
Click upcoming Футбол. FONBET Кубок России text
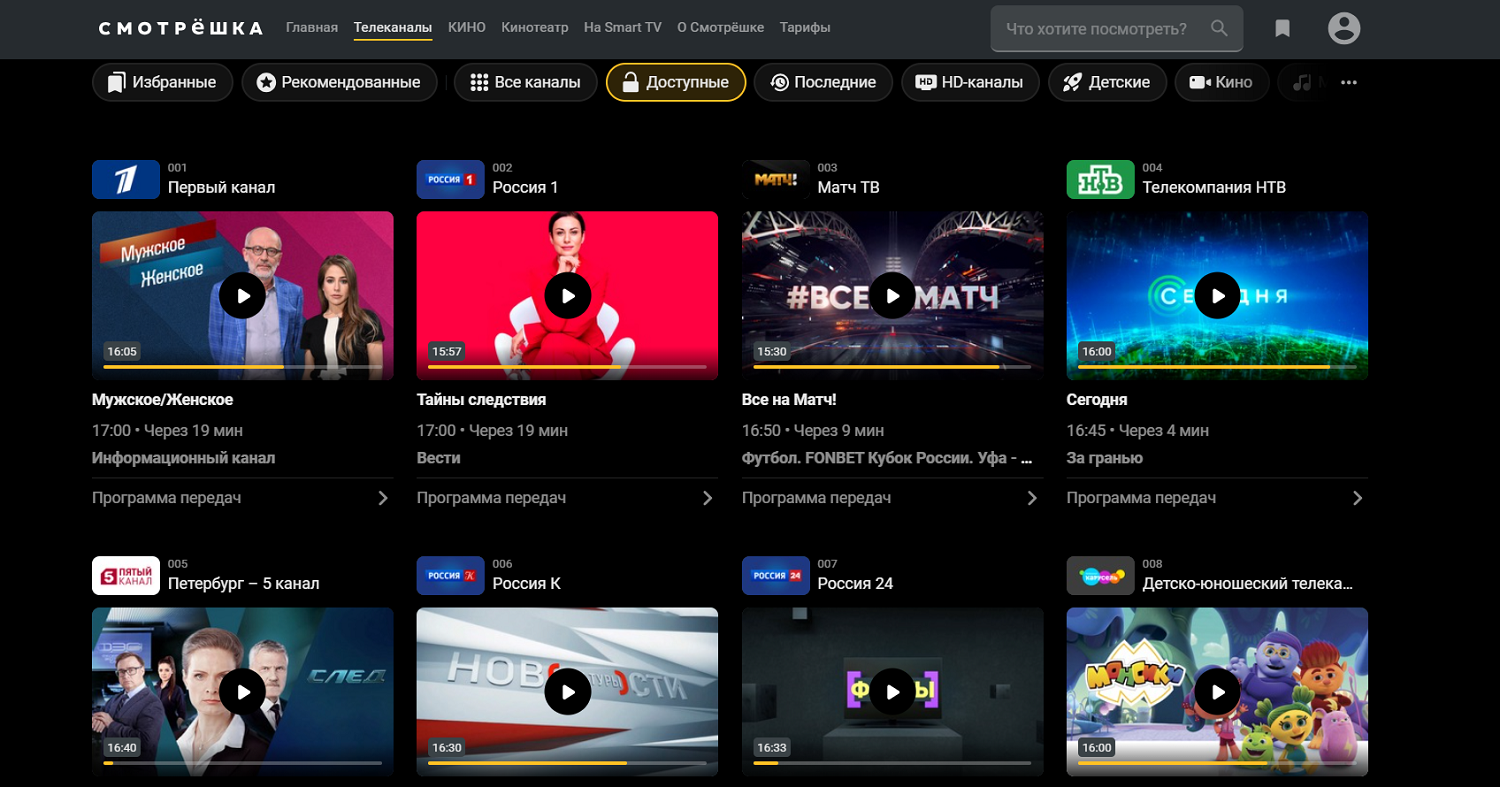pyautogui.click(x=887, y=458)
